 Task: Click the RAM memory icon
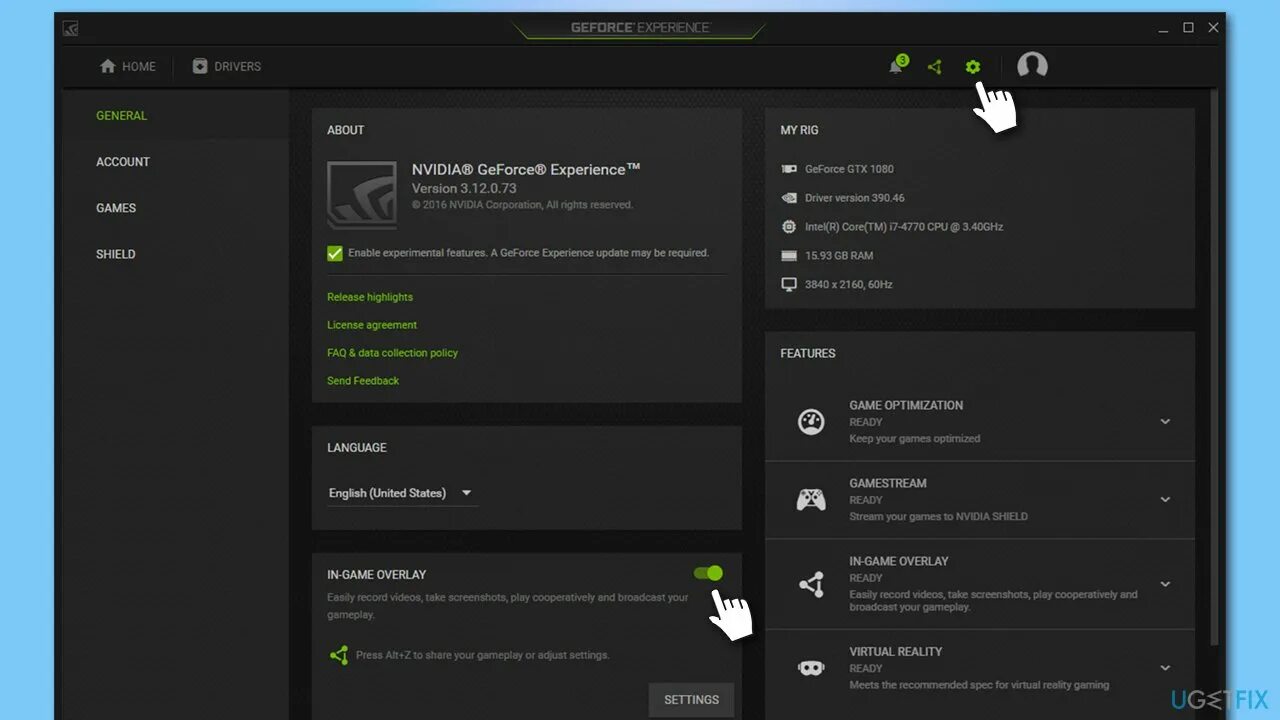789,256
